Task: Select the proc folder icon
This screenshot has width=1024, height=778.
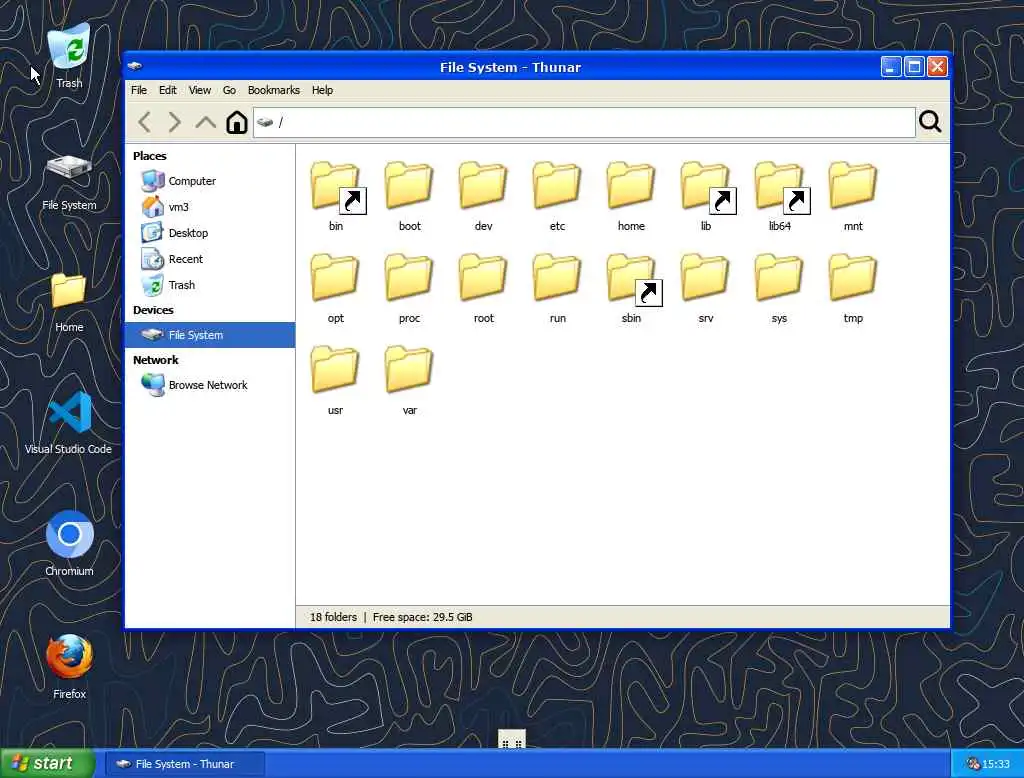Action: (409, 278)
